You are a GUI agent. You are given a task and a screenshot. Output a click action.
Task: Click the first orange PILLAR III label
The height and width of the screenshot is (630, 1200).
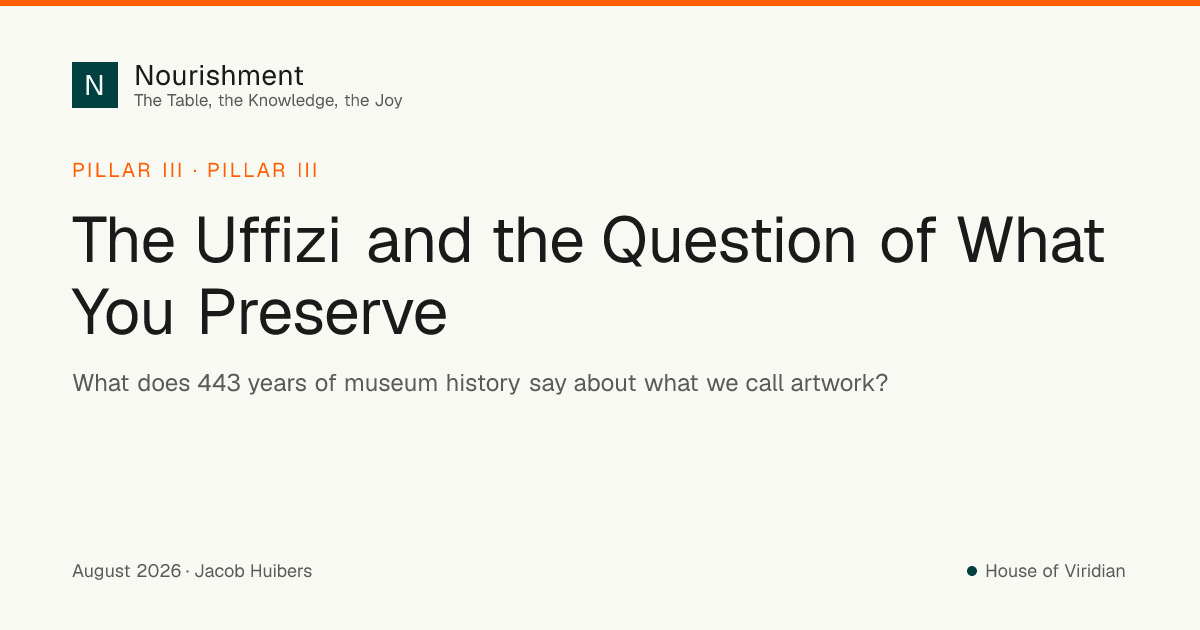(128, 170)
